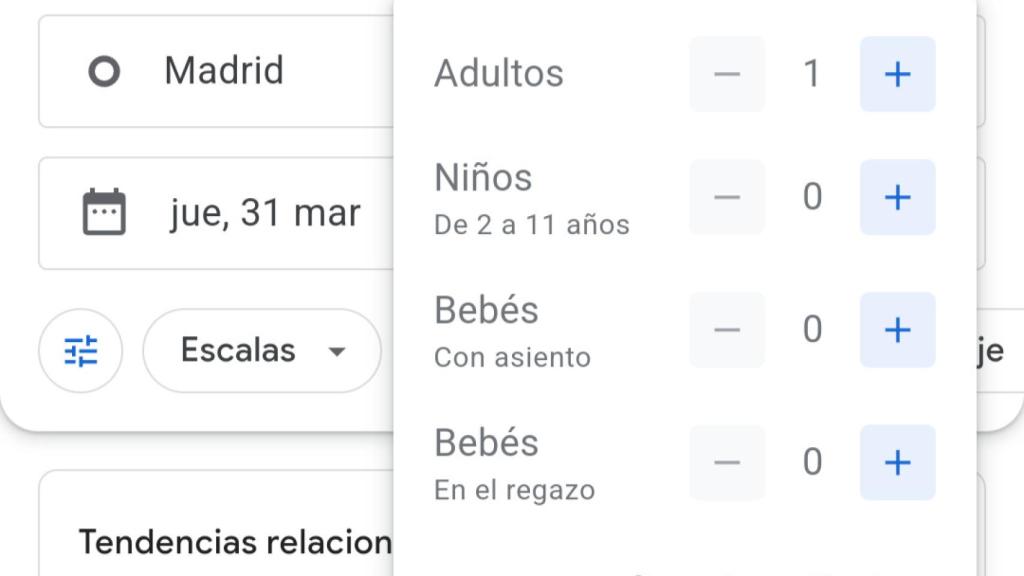This screenshot has height=576, width=1024.
Task: Click minus for Bebés en el regazo
Action: [727, 462]
